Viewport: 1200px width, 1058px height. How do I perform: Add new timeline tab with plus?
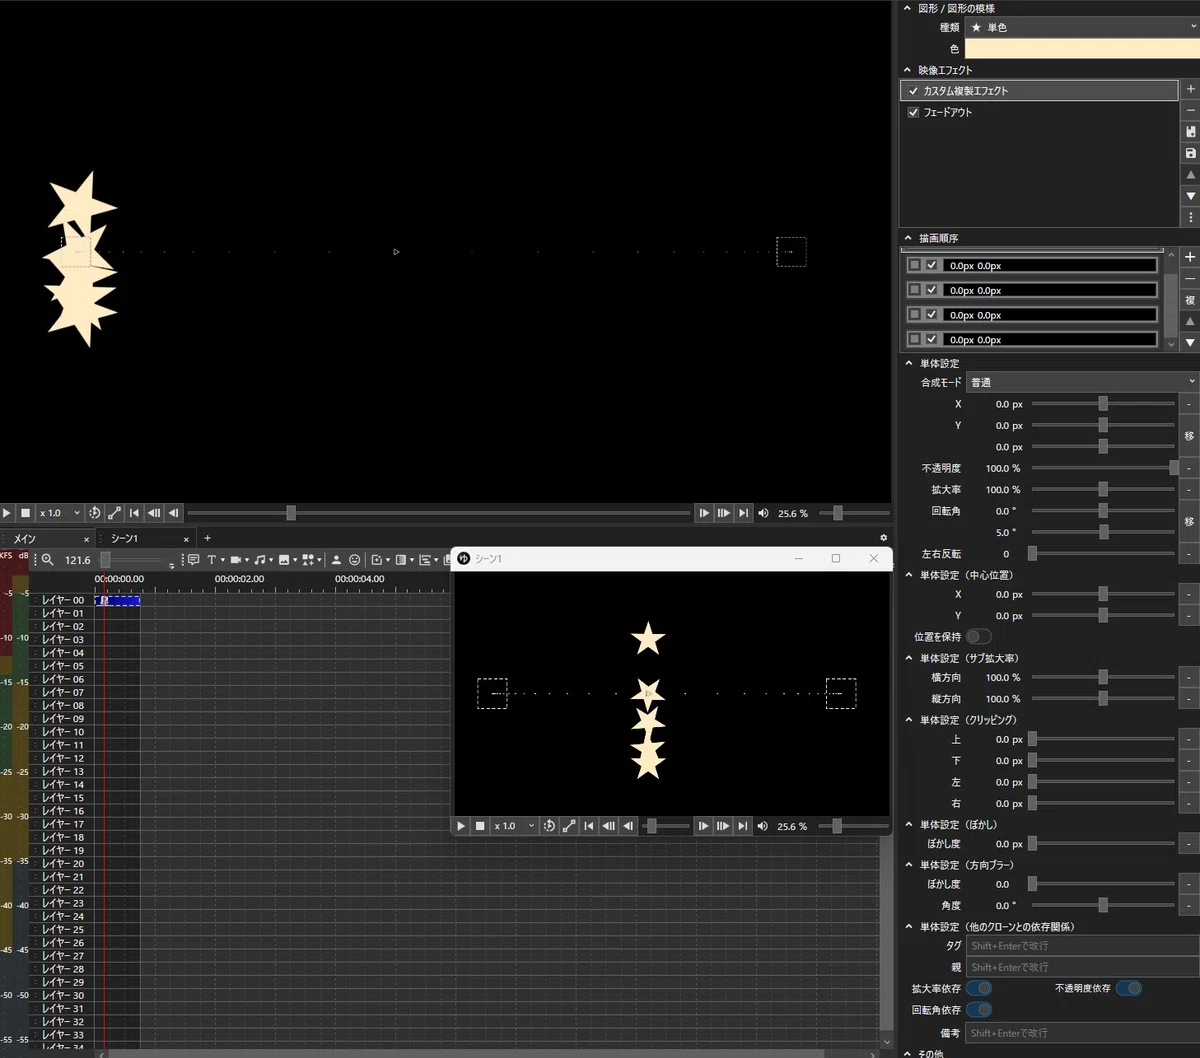click(207, 539)
